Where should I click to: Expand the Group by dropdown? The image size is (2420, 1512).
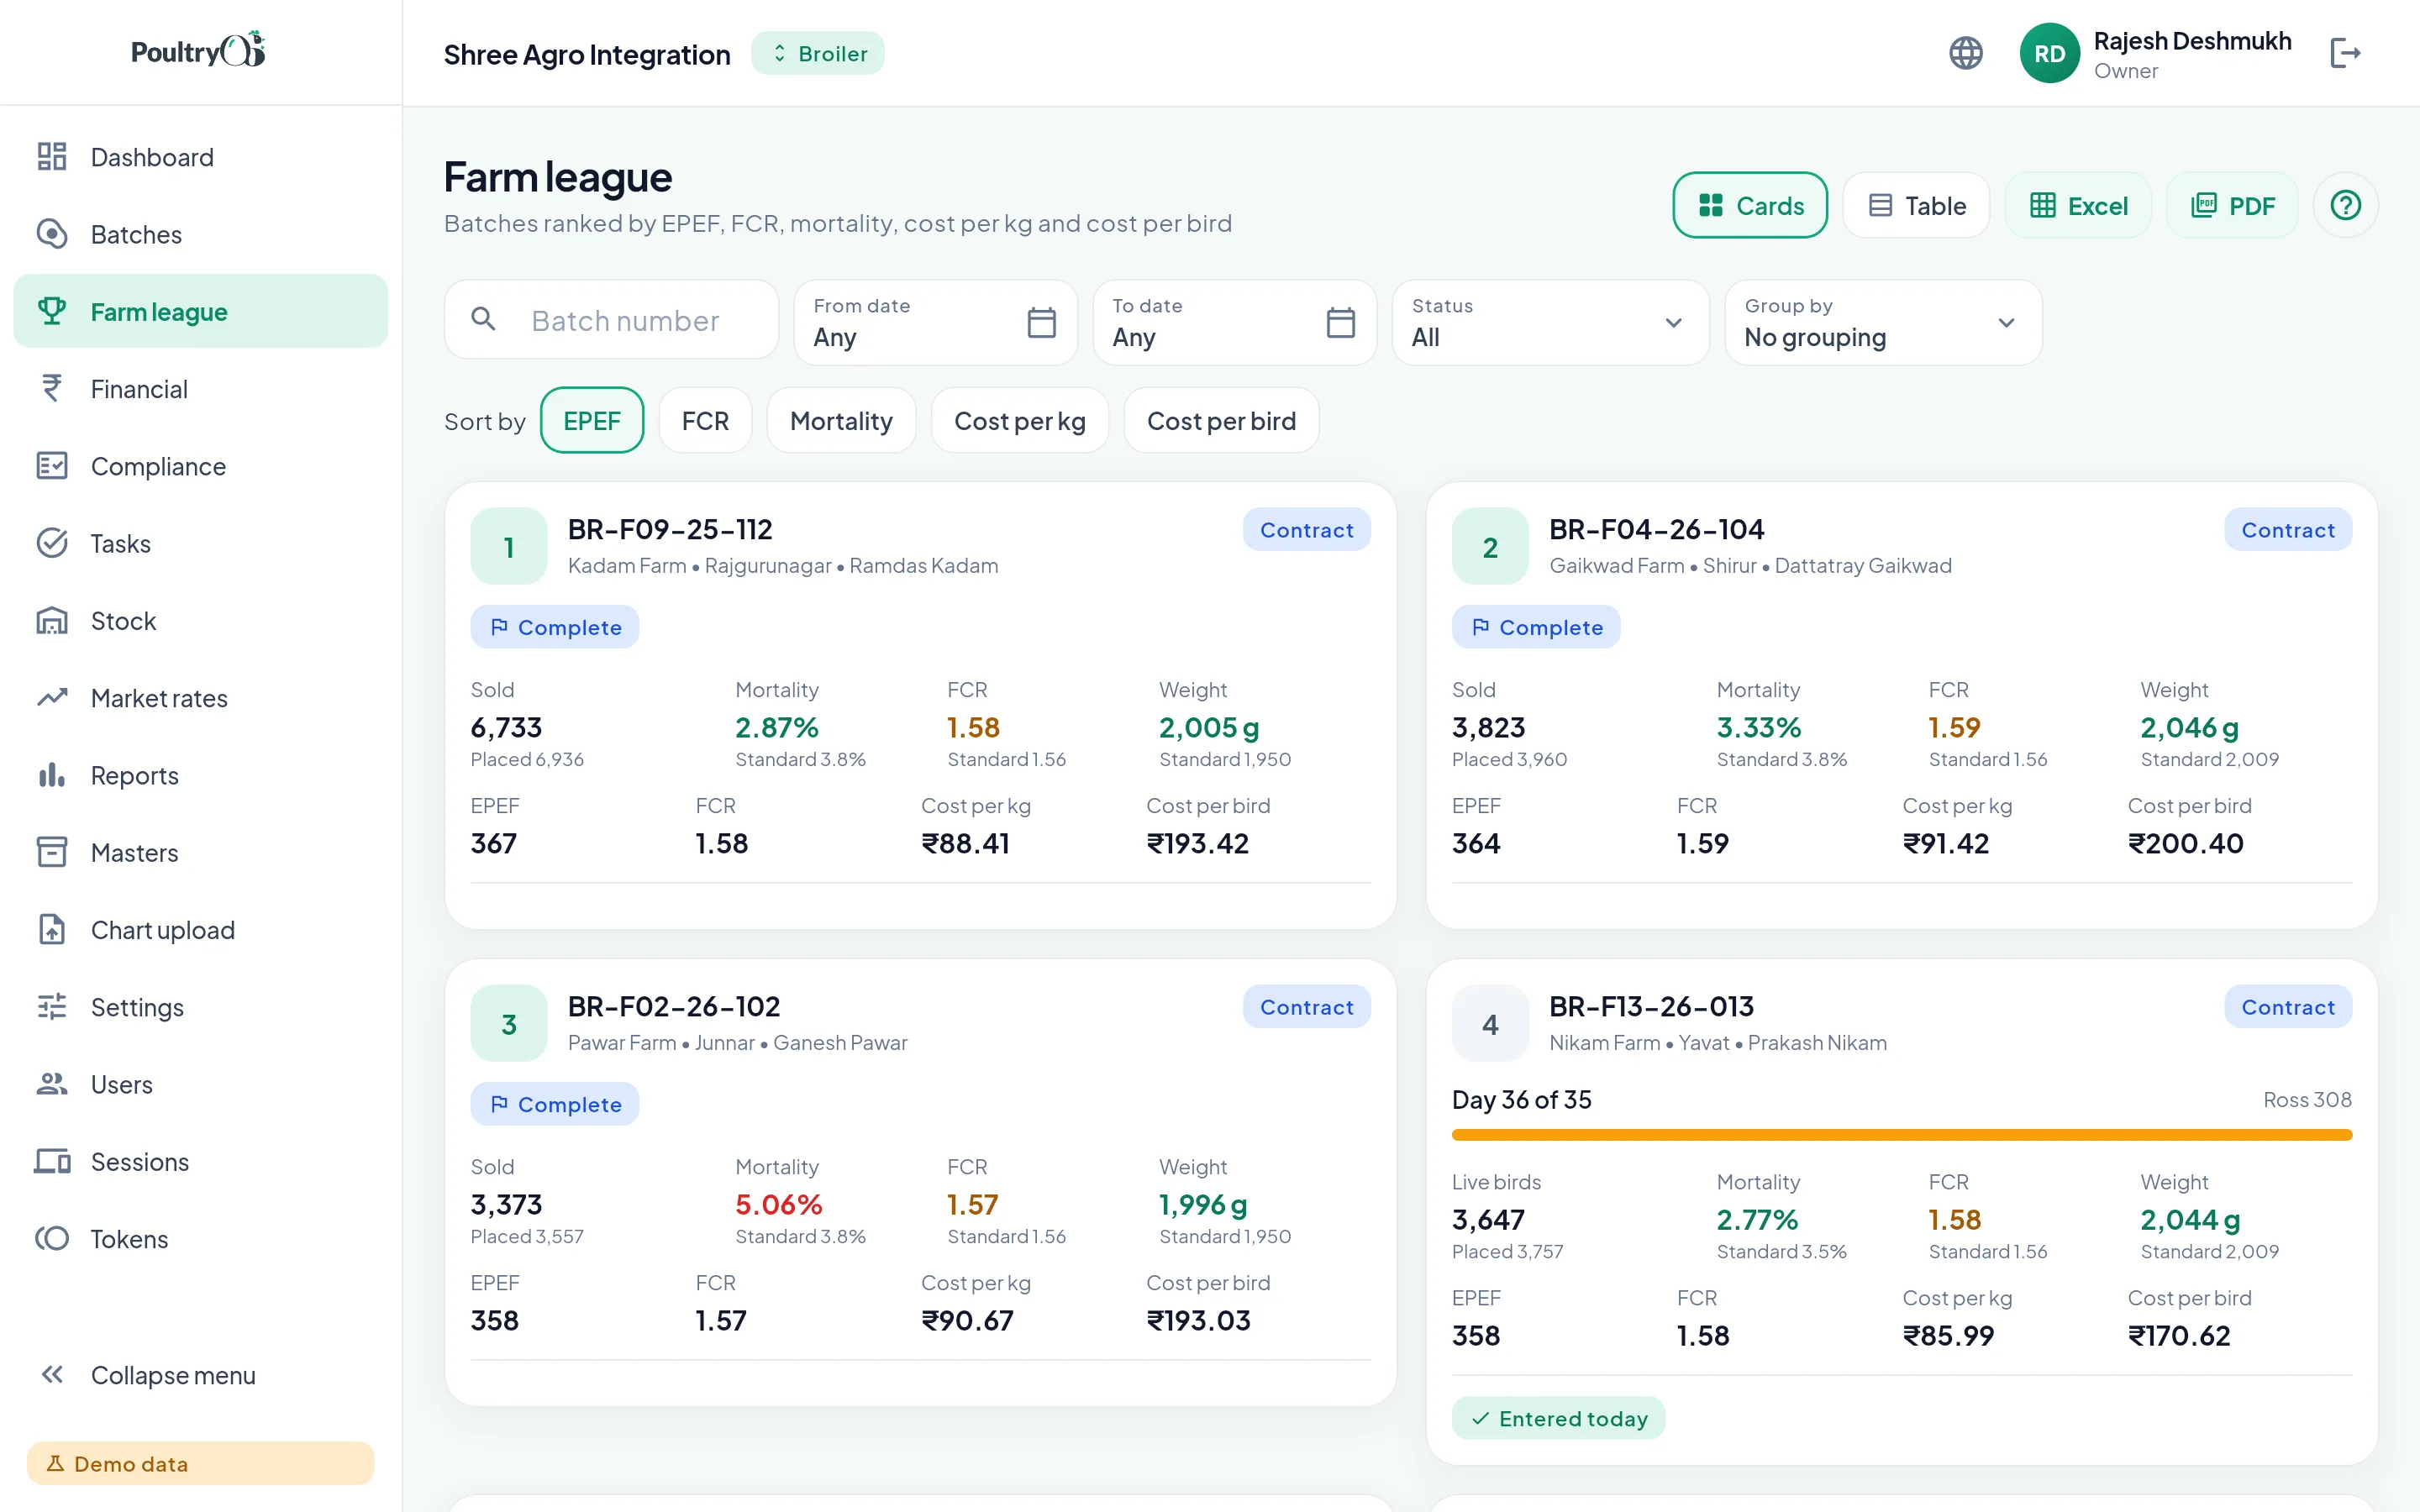point(1883,322)
